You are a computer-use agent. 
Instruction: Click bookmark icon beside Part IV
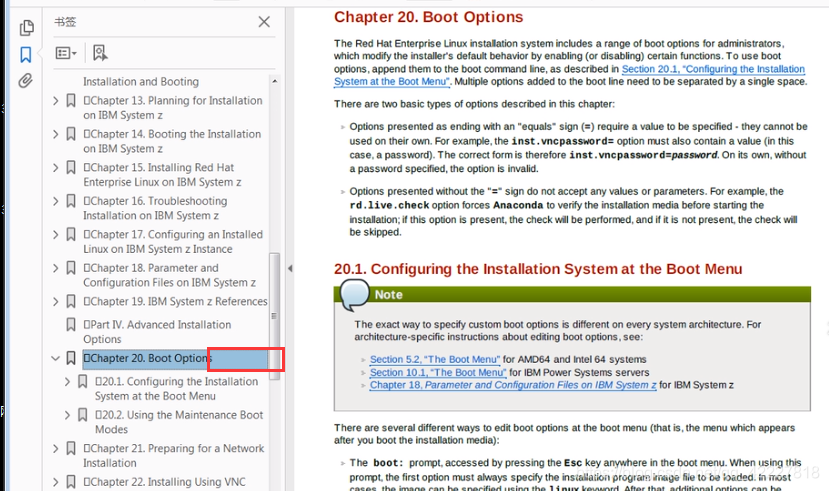pos(71,325)
